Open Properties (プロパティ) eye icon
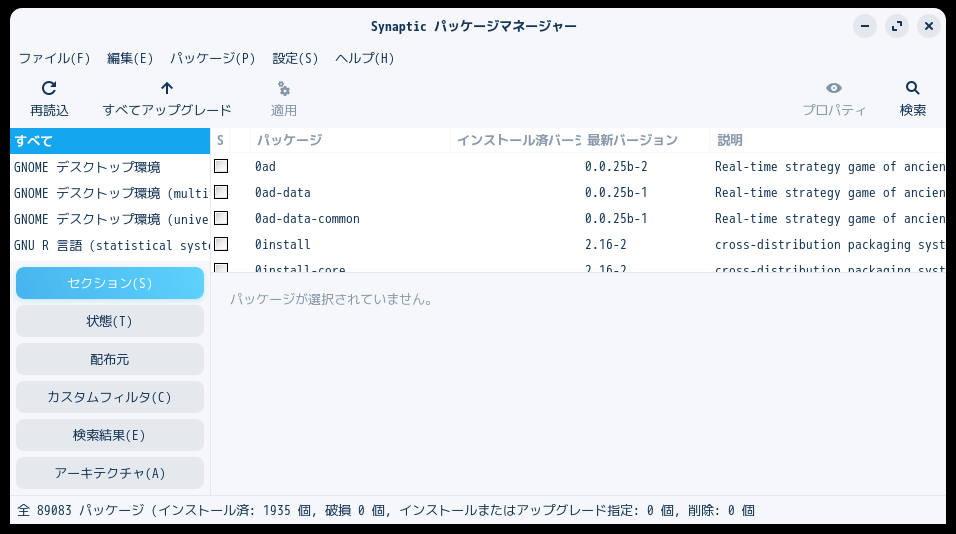This screenshot has width=956, height=534. click(834, 89)
